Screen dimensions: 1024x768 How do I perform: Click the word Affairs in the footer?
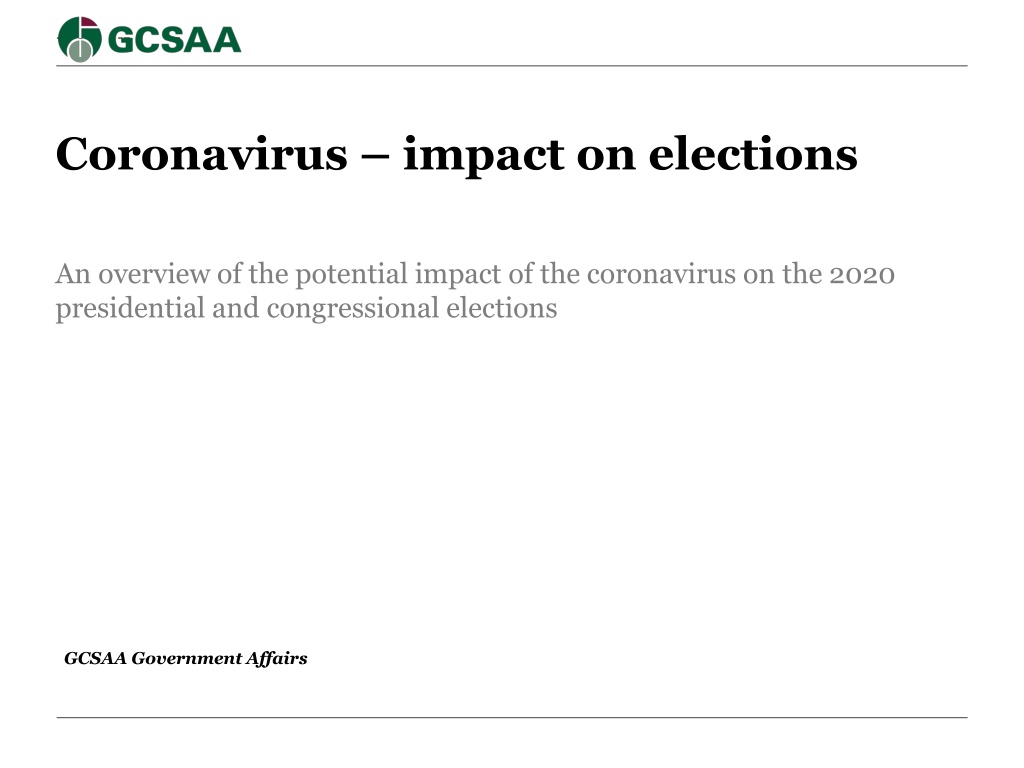[x=277, y=658]
